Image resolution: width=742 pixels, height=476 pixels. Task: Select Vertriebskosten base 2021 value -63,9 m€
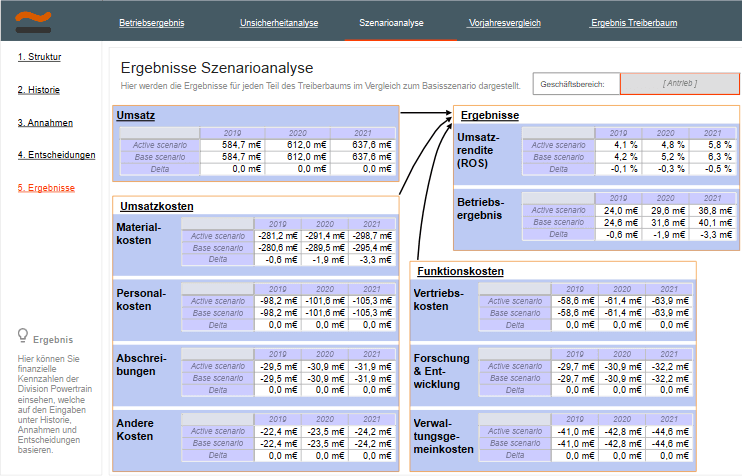[x=668, y=313]
